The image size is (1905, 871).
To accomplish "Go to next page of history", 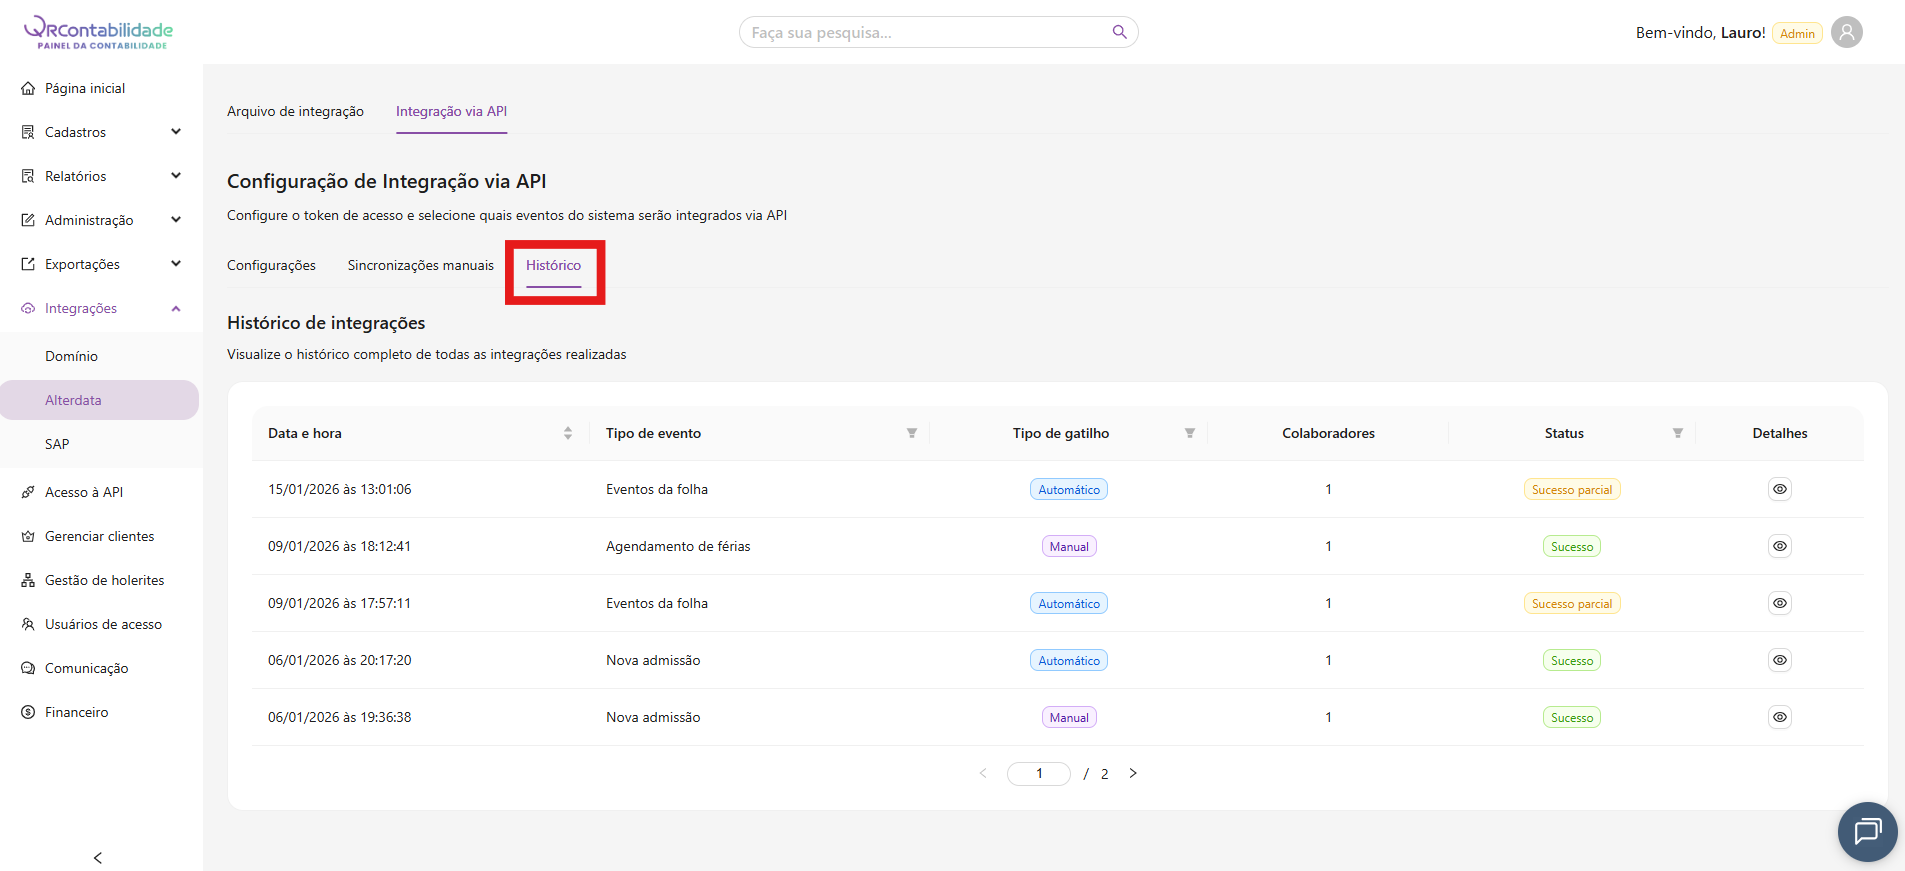I will [1133, 773].
